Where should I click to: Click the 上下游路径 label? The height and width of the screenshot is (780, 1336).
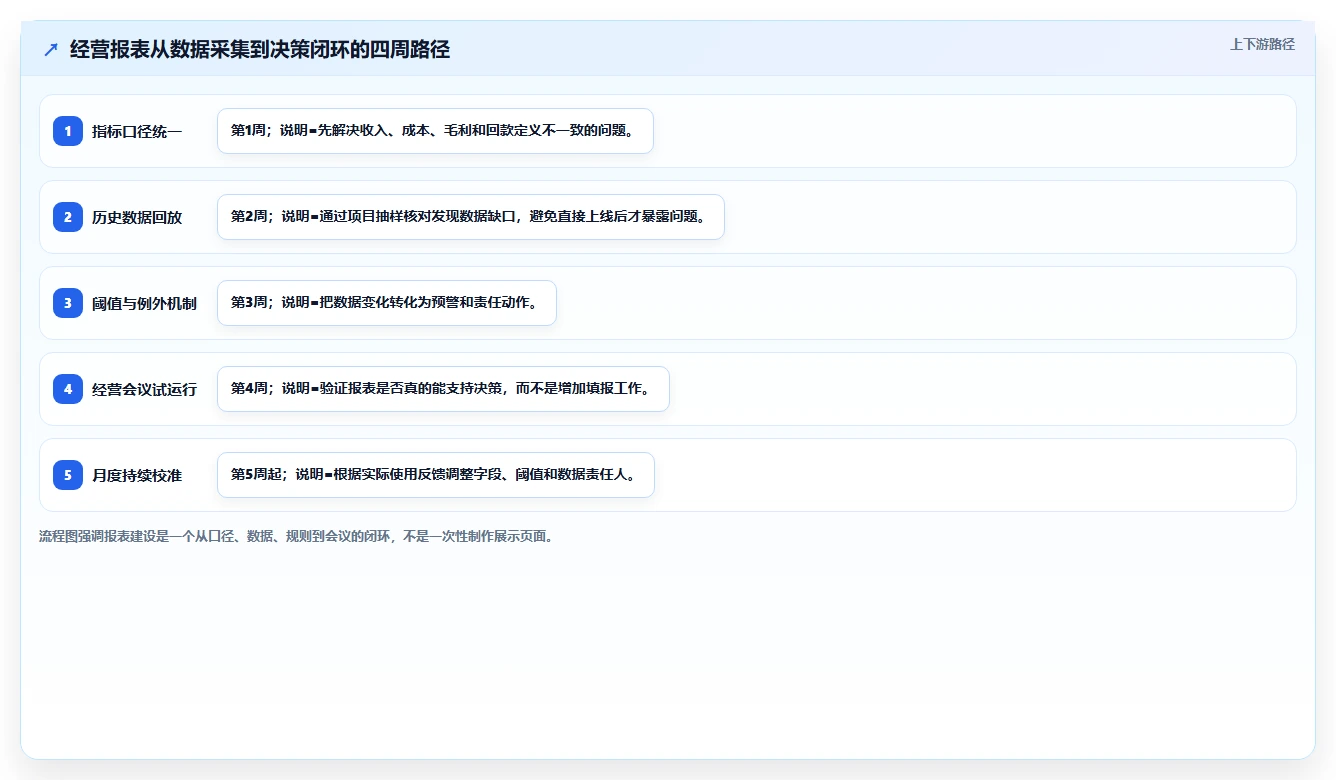[1262, 44]
